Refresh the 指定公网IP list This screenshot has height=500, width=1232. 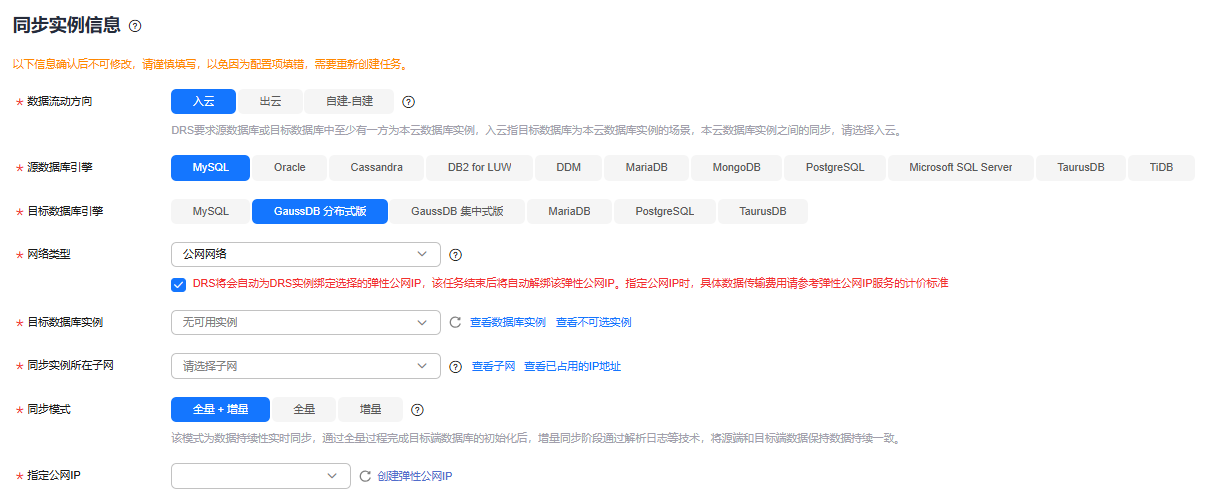(x=365, y=477)
